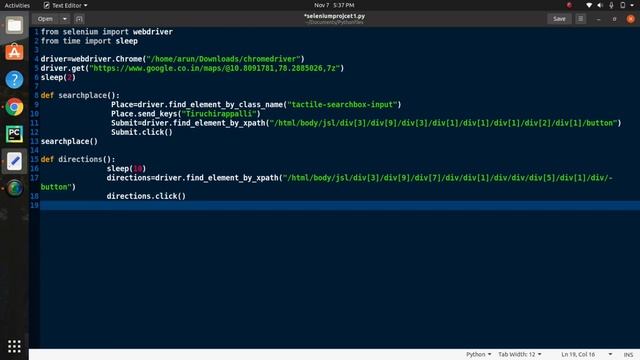640x360 pixels.
Task: Open the recent files dropdown arrow beside Open
Action: click(x=64, y=19)
